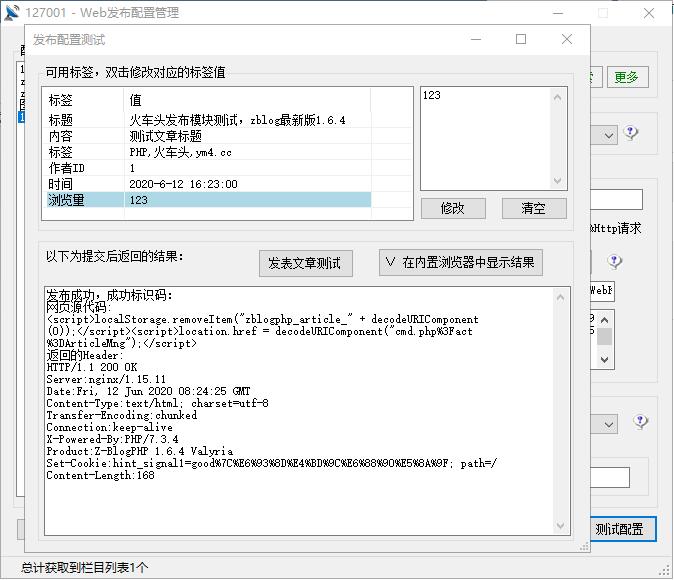
Task: Click the X-Powered-By:PHP/7.3.4 line
Action: click(x=112, y=439)
